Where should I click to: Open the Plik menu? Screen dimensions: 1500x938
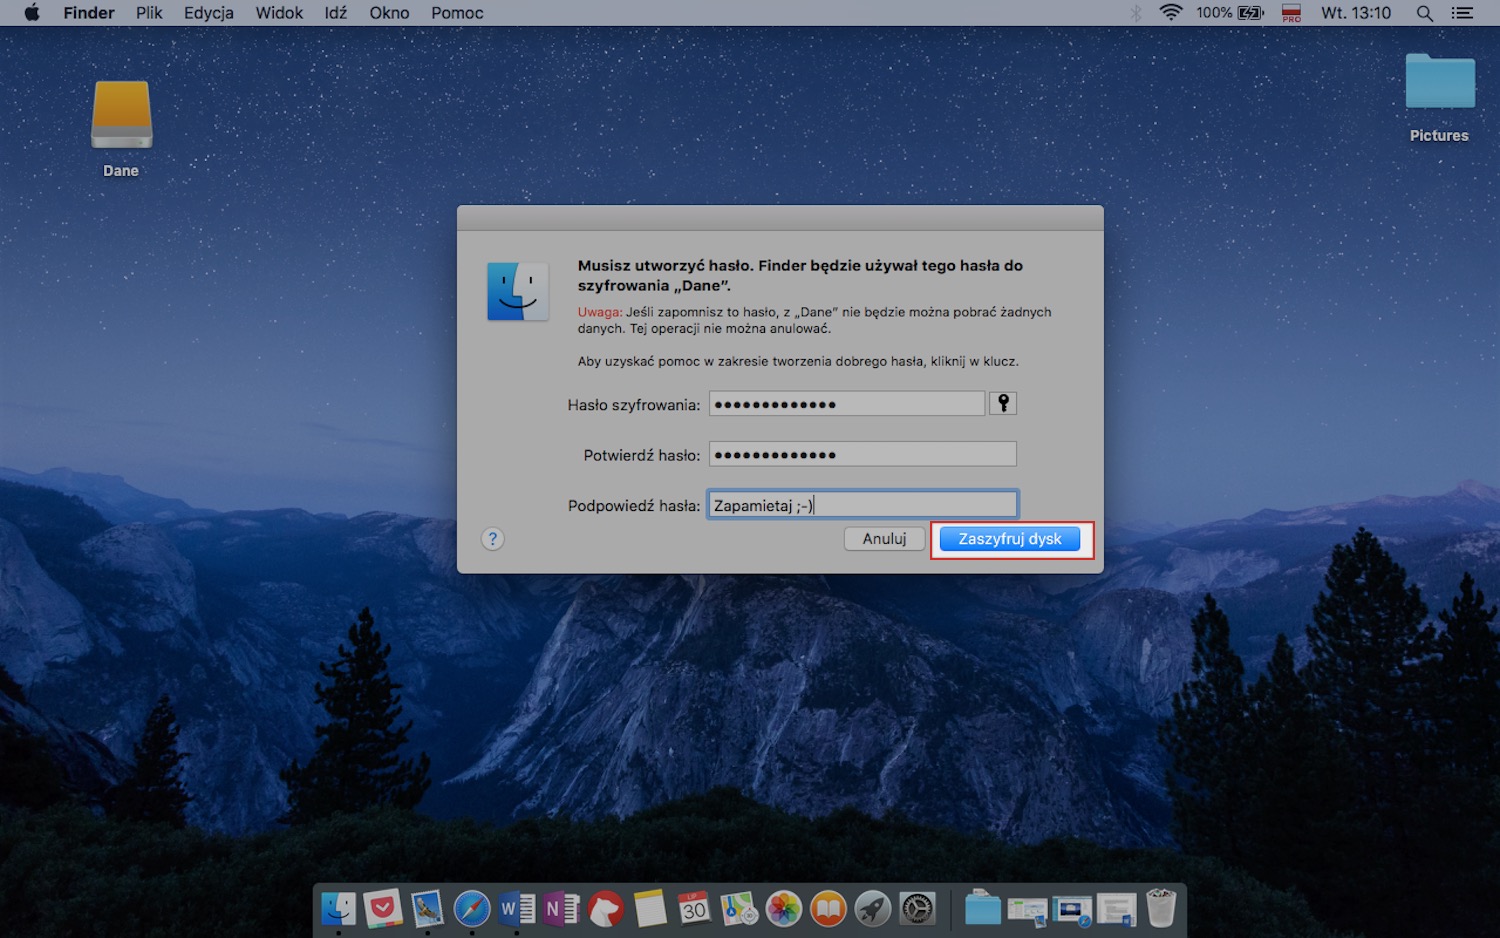point(148,13)
